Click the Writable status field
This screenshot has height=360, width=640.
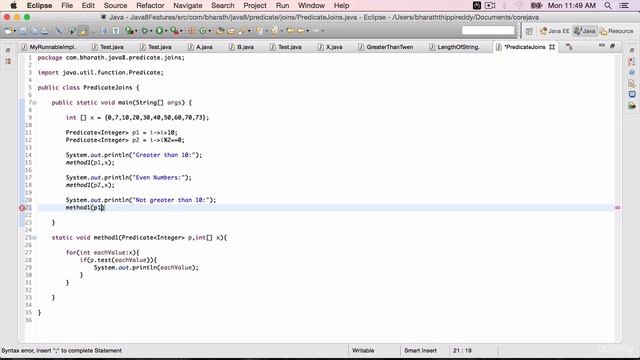pos(363,351)
